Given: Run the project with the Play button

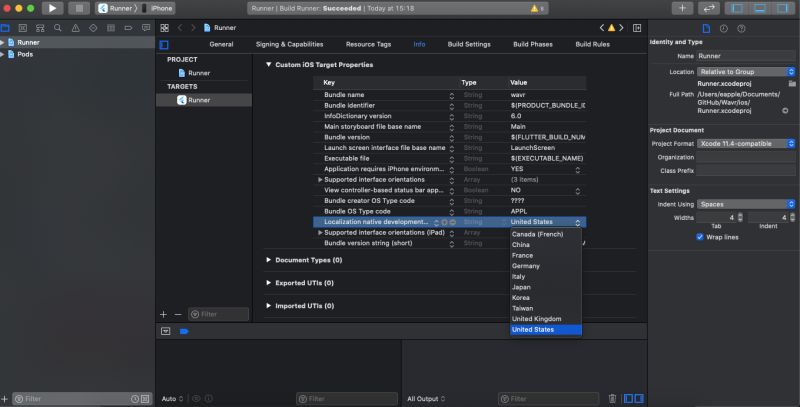Looking at the screenshot, I should click(x=52, y=8).
